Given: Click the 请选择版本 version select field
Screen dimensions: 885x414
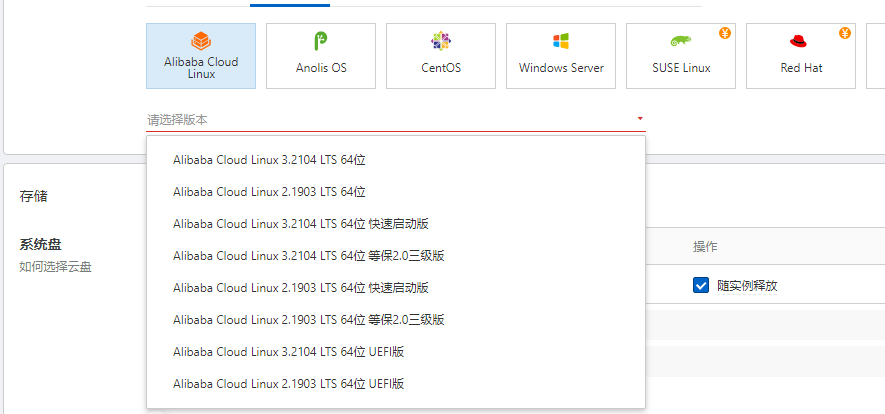Looking at the screenshot, I should click(390, 119).
